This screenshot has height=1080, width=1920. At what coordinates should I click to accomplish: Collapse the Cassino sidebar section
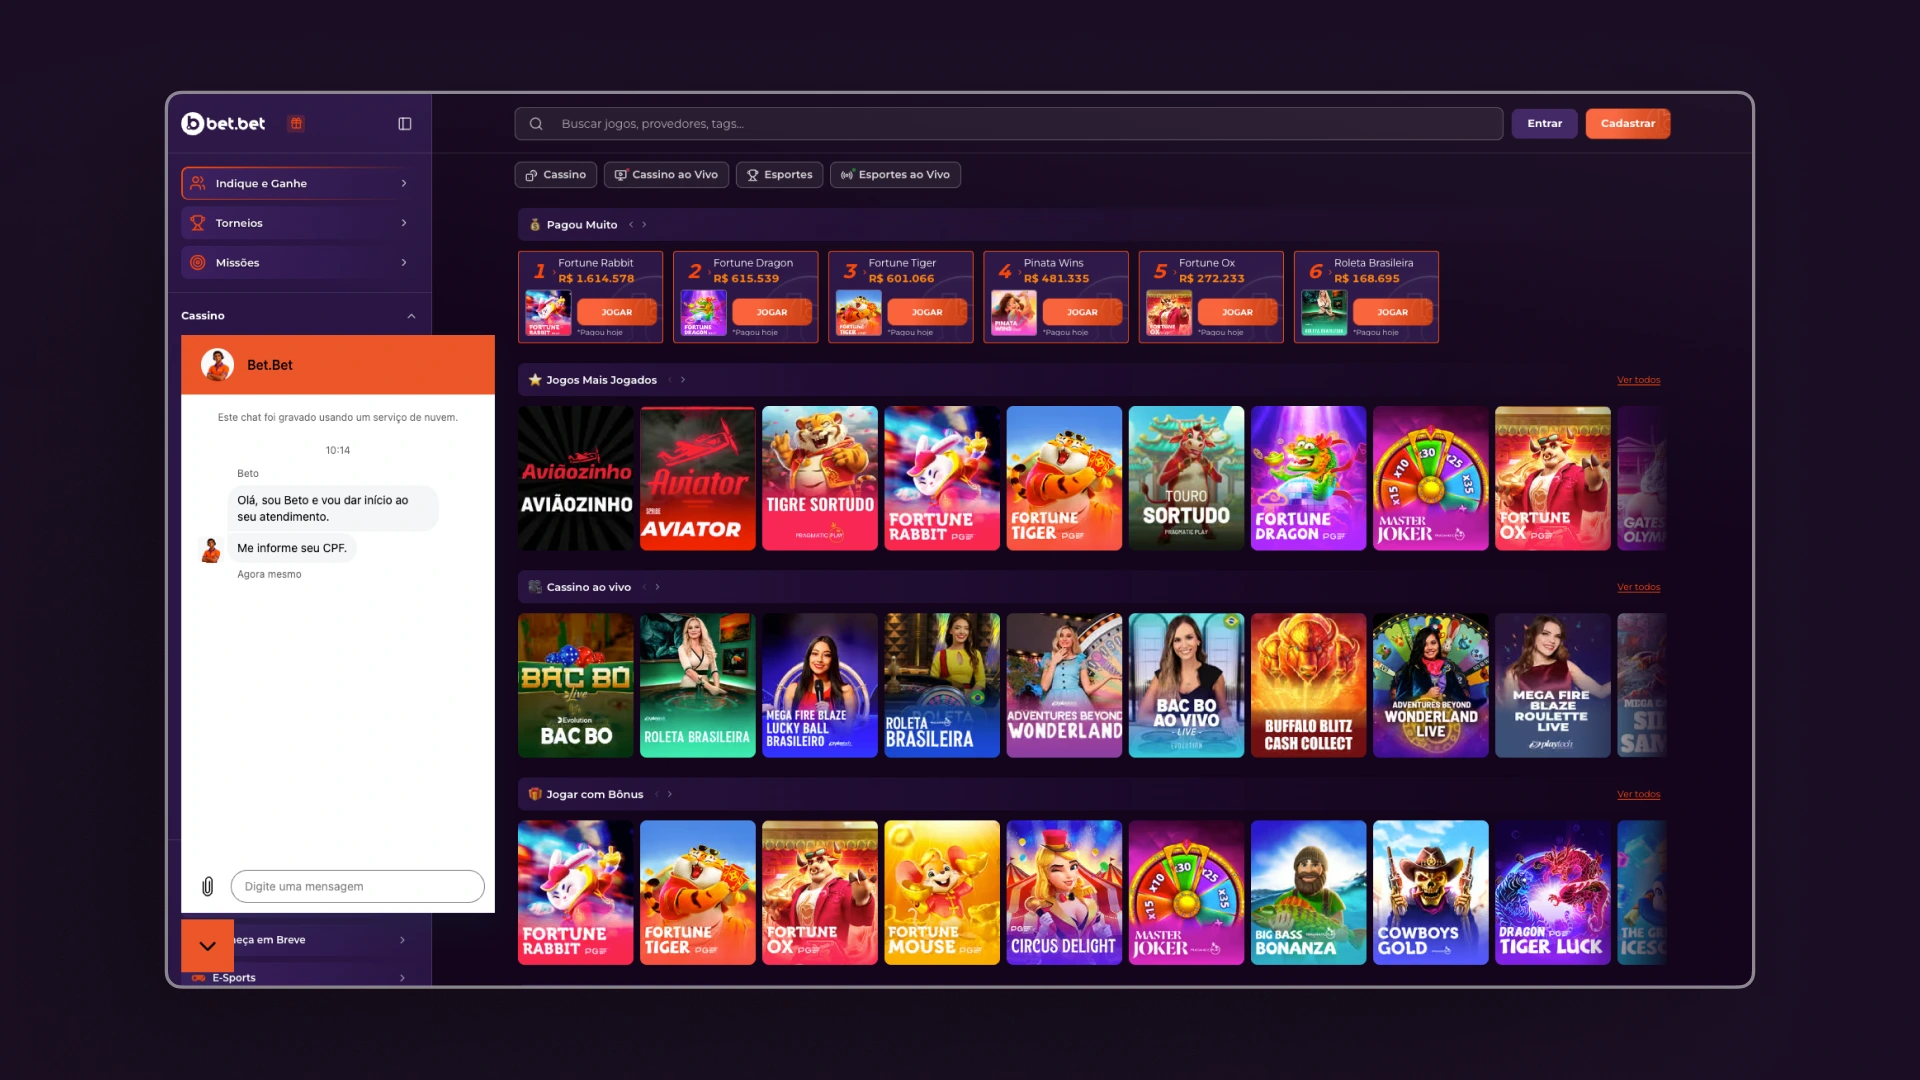click(x=411, y=316)
